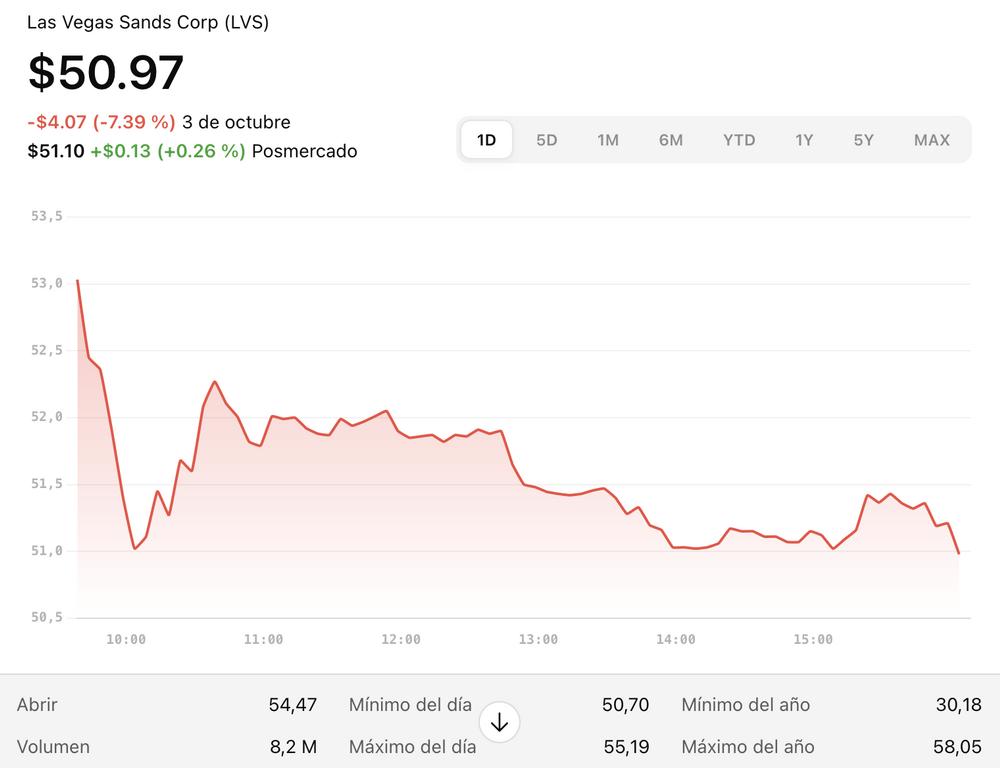Click the Las Vegas Sands Corp title
Screen dimensions: 1000x768
(x=147, y=22)
